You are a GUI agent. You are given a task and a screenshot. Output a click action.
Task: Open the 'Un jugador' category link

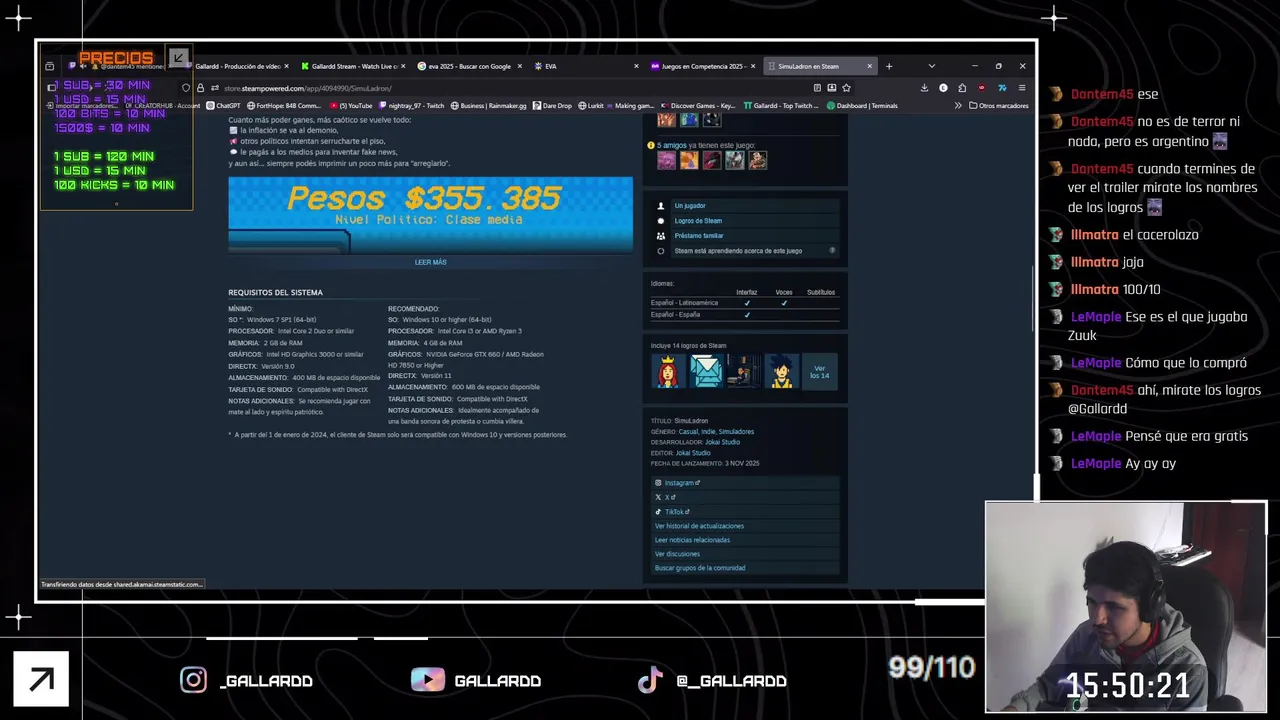(690, 206)
